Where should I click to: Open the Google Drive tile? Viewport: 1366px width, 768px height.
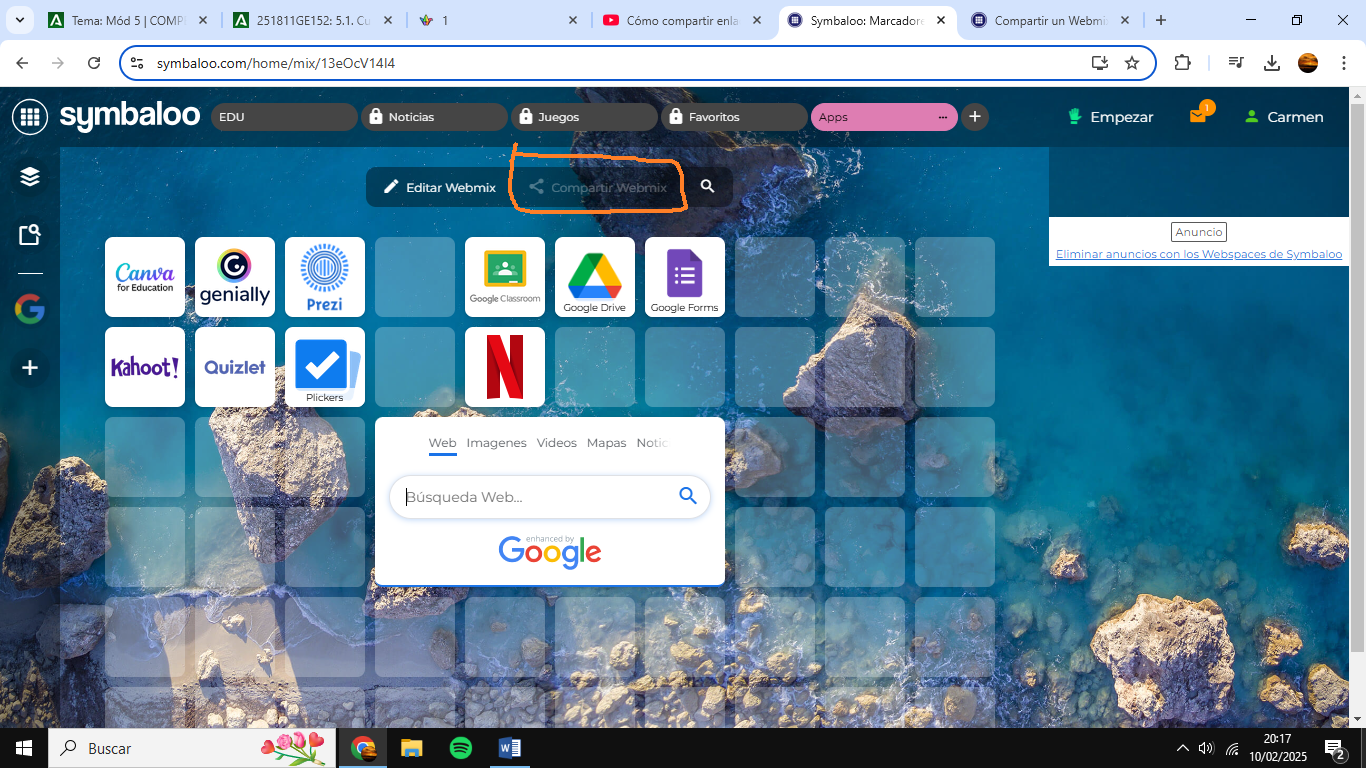(x=595, y=277)
